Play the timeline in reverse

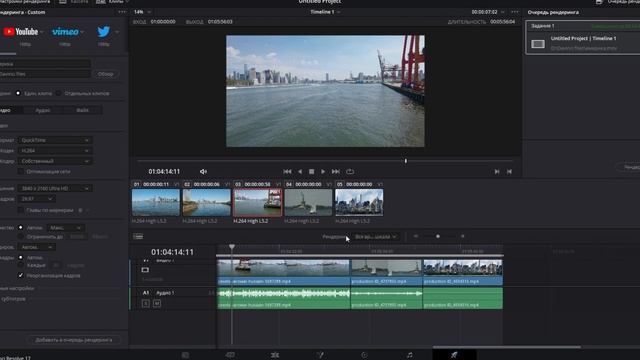[300, 172]
